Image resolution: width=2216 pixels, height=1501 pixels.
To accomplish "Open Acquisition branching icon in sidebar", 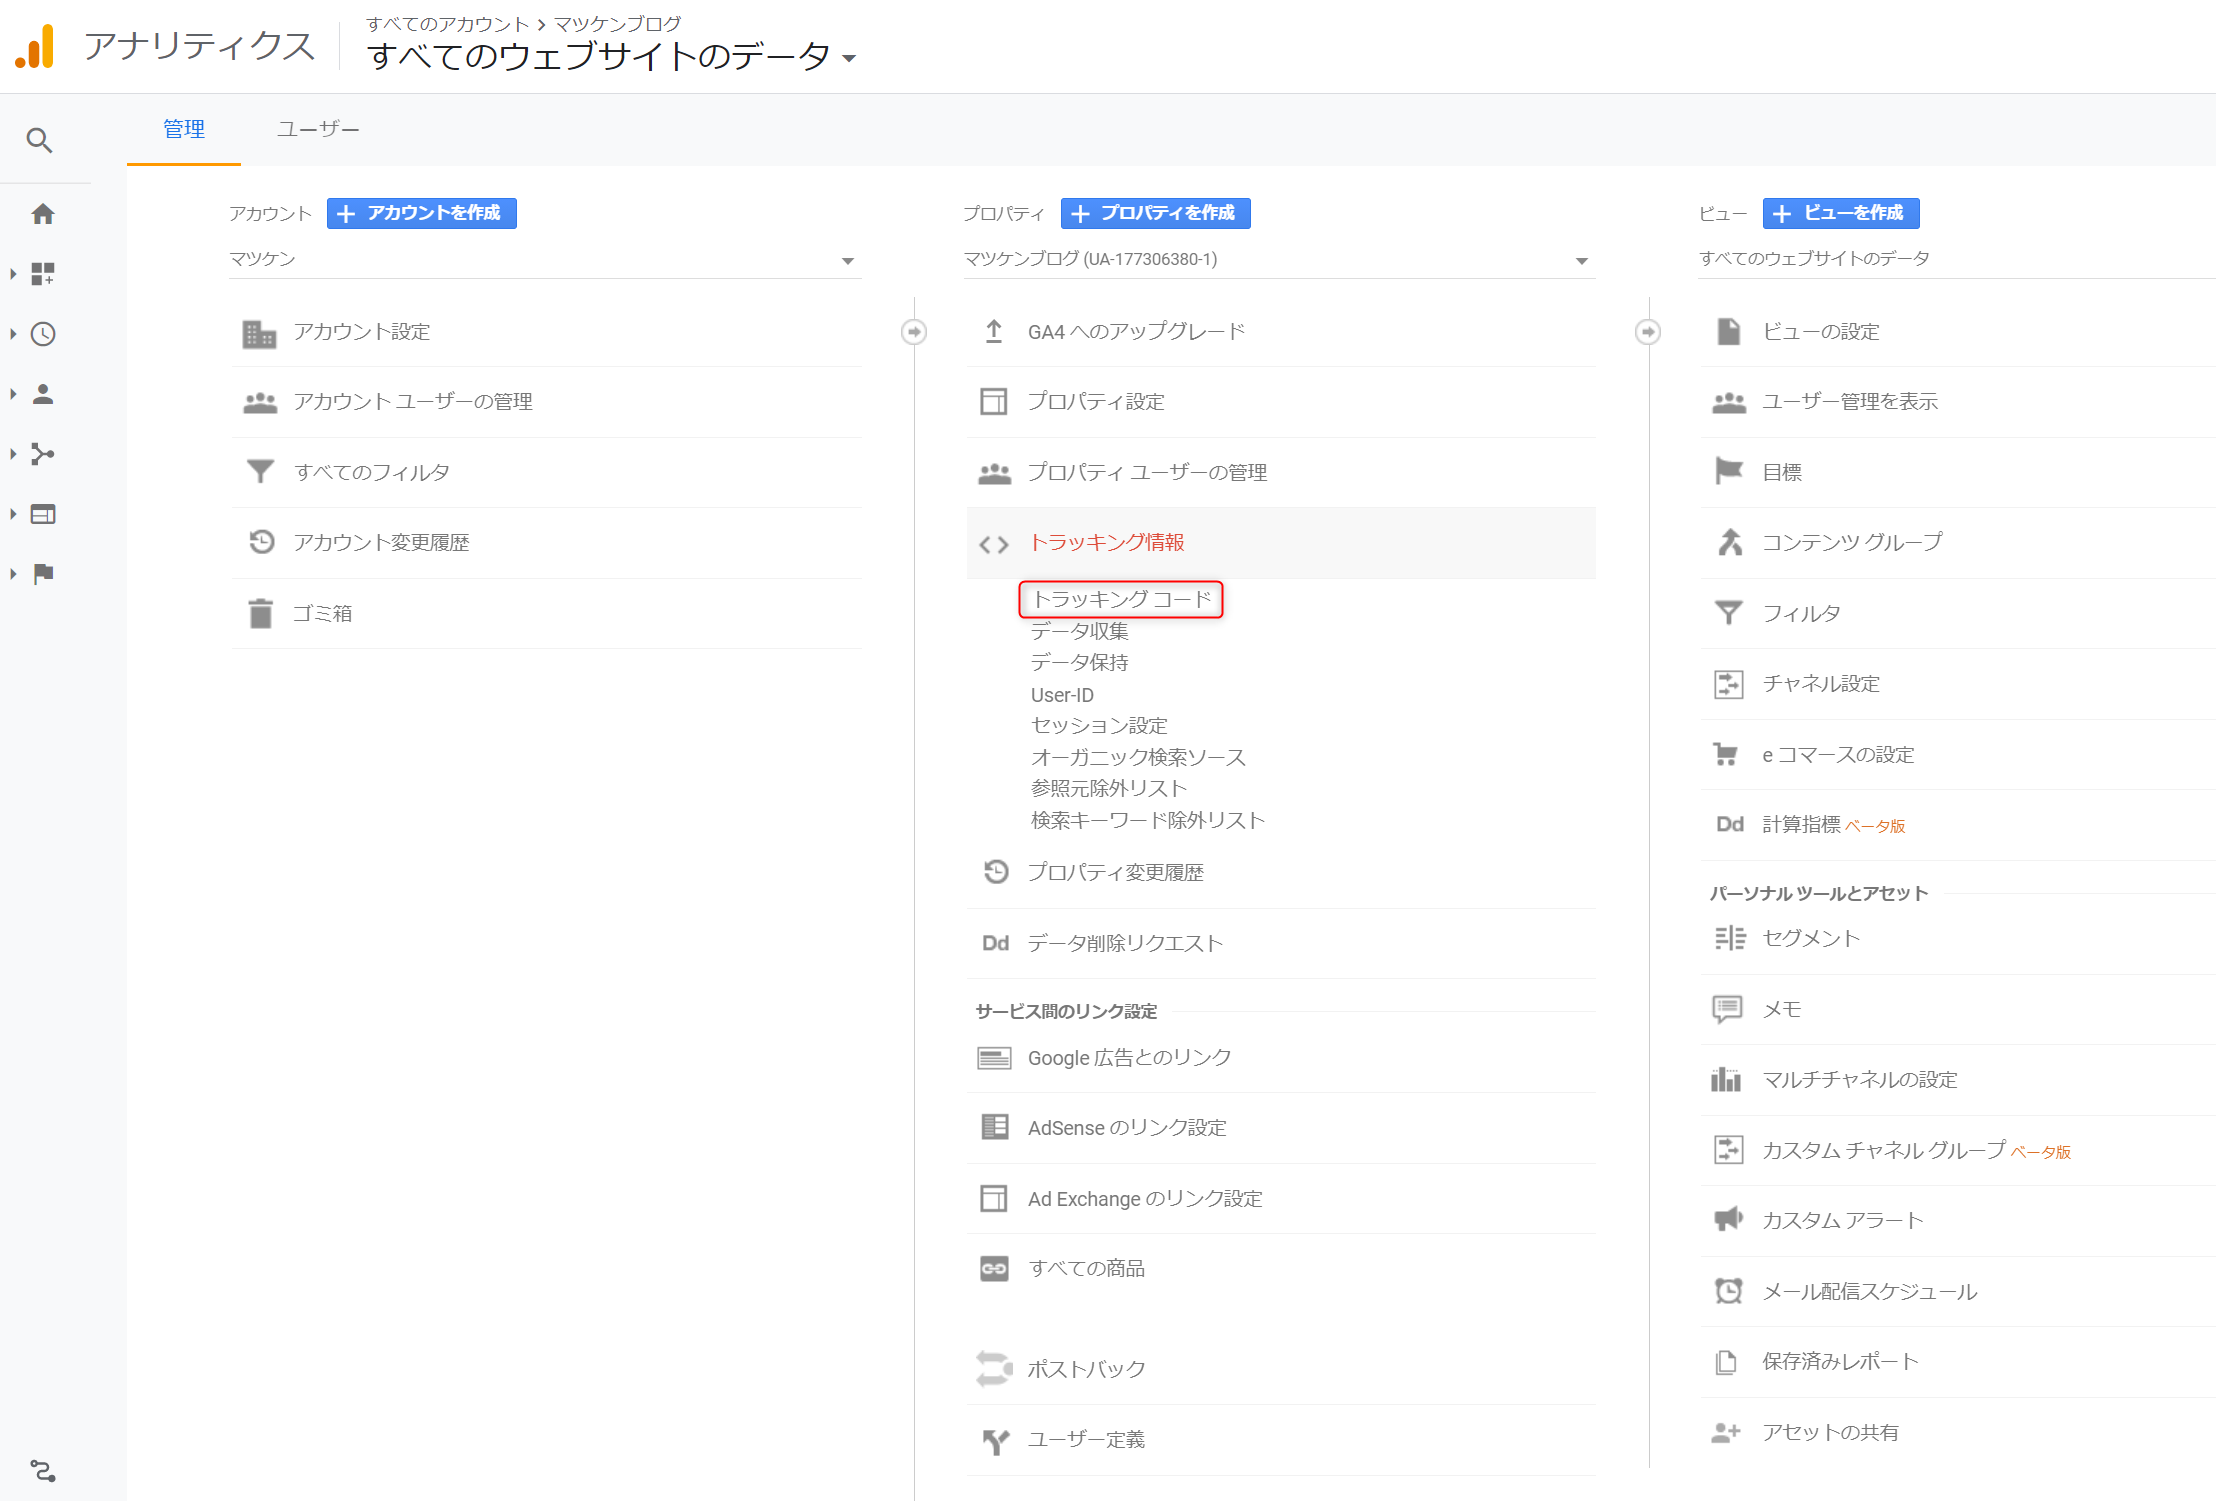I will point(43,454).
